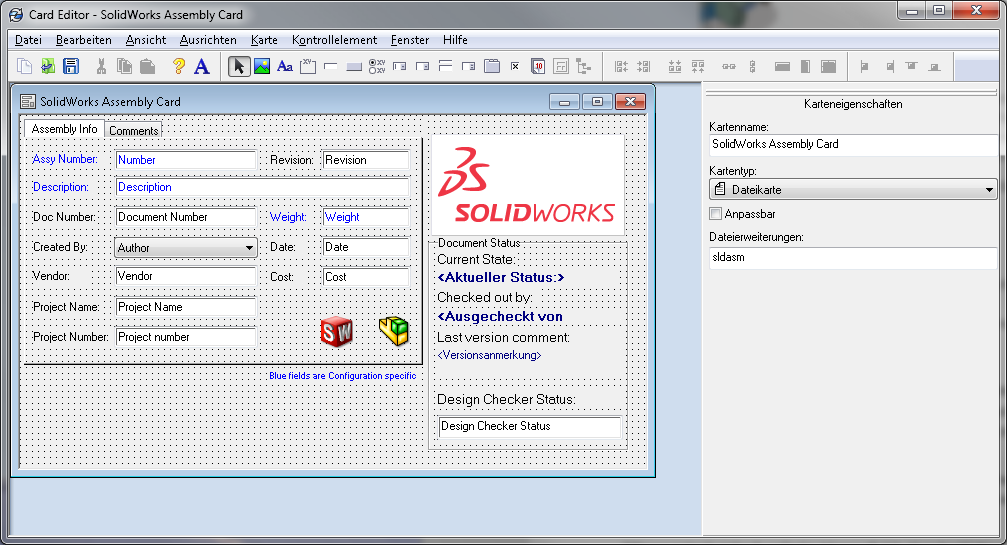Viewport: 1007px width, 545px height.
Task: Select 'Blue fields are Configuration specific' text
Action: click(x=342, y=376)
